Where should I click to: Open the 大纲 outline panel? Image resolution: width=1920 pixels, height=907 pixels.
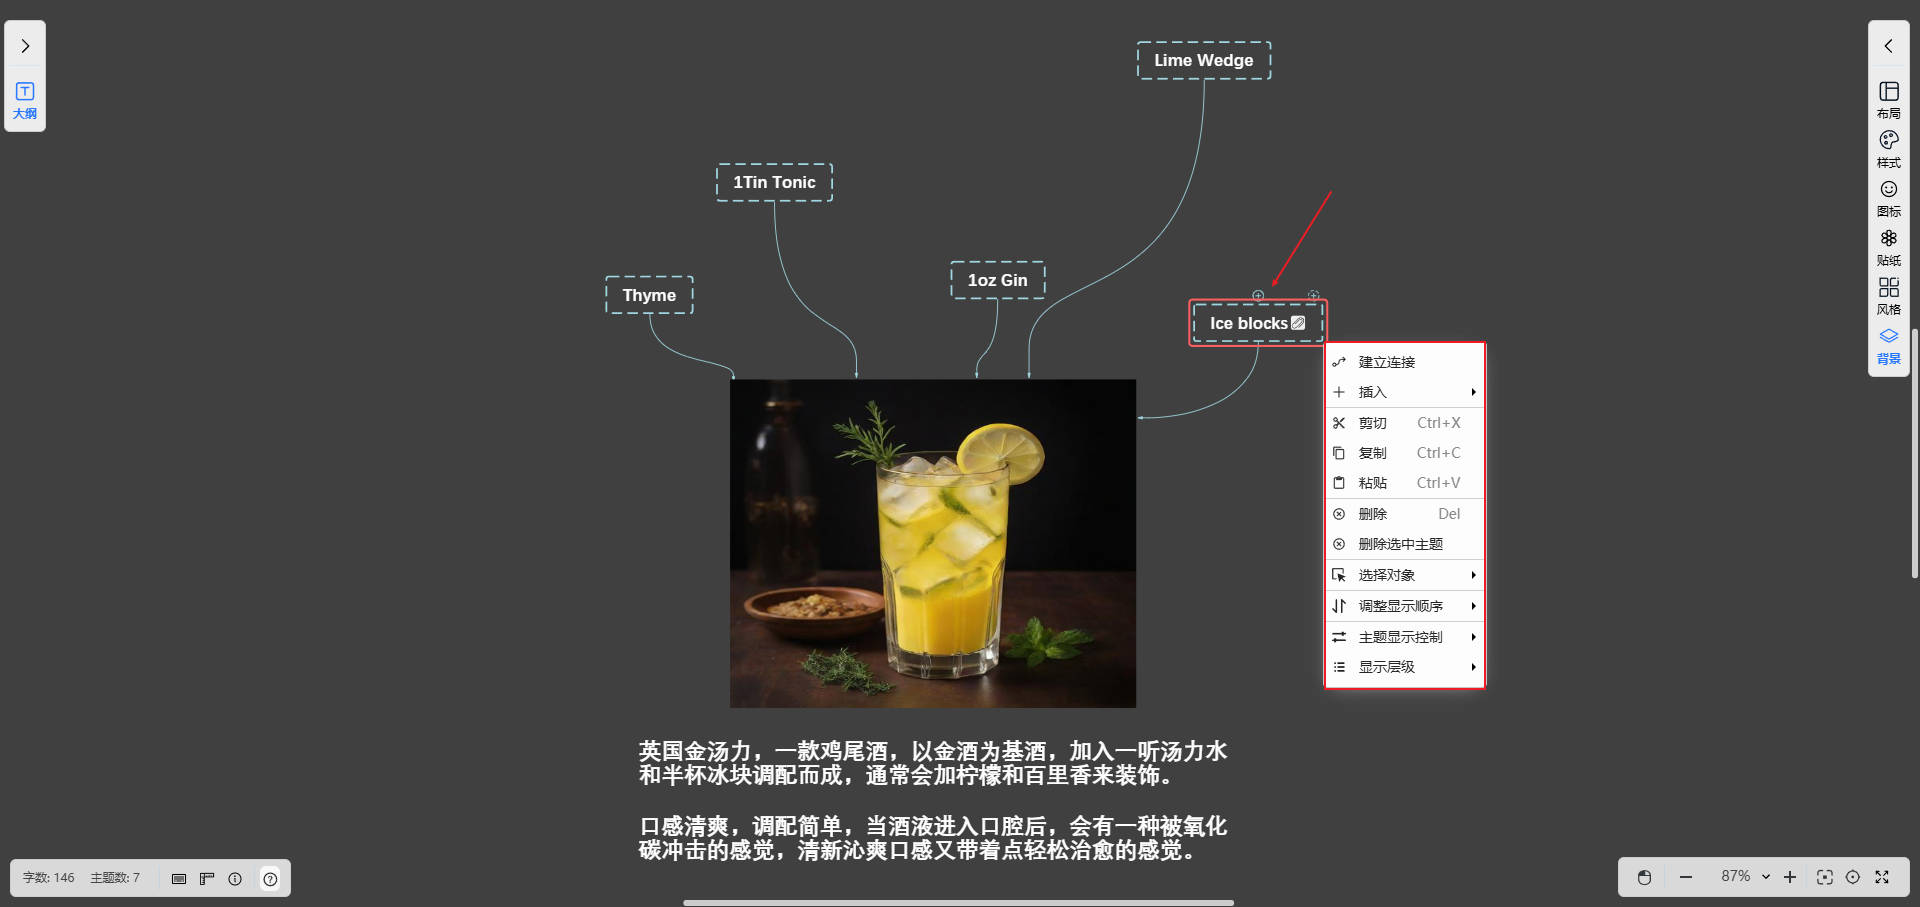point(25,100)
